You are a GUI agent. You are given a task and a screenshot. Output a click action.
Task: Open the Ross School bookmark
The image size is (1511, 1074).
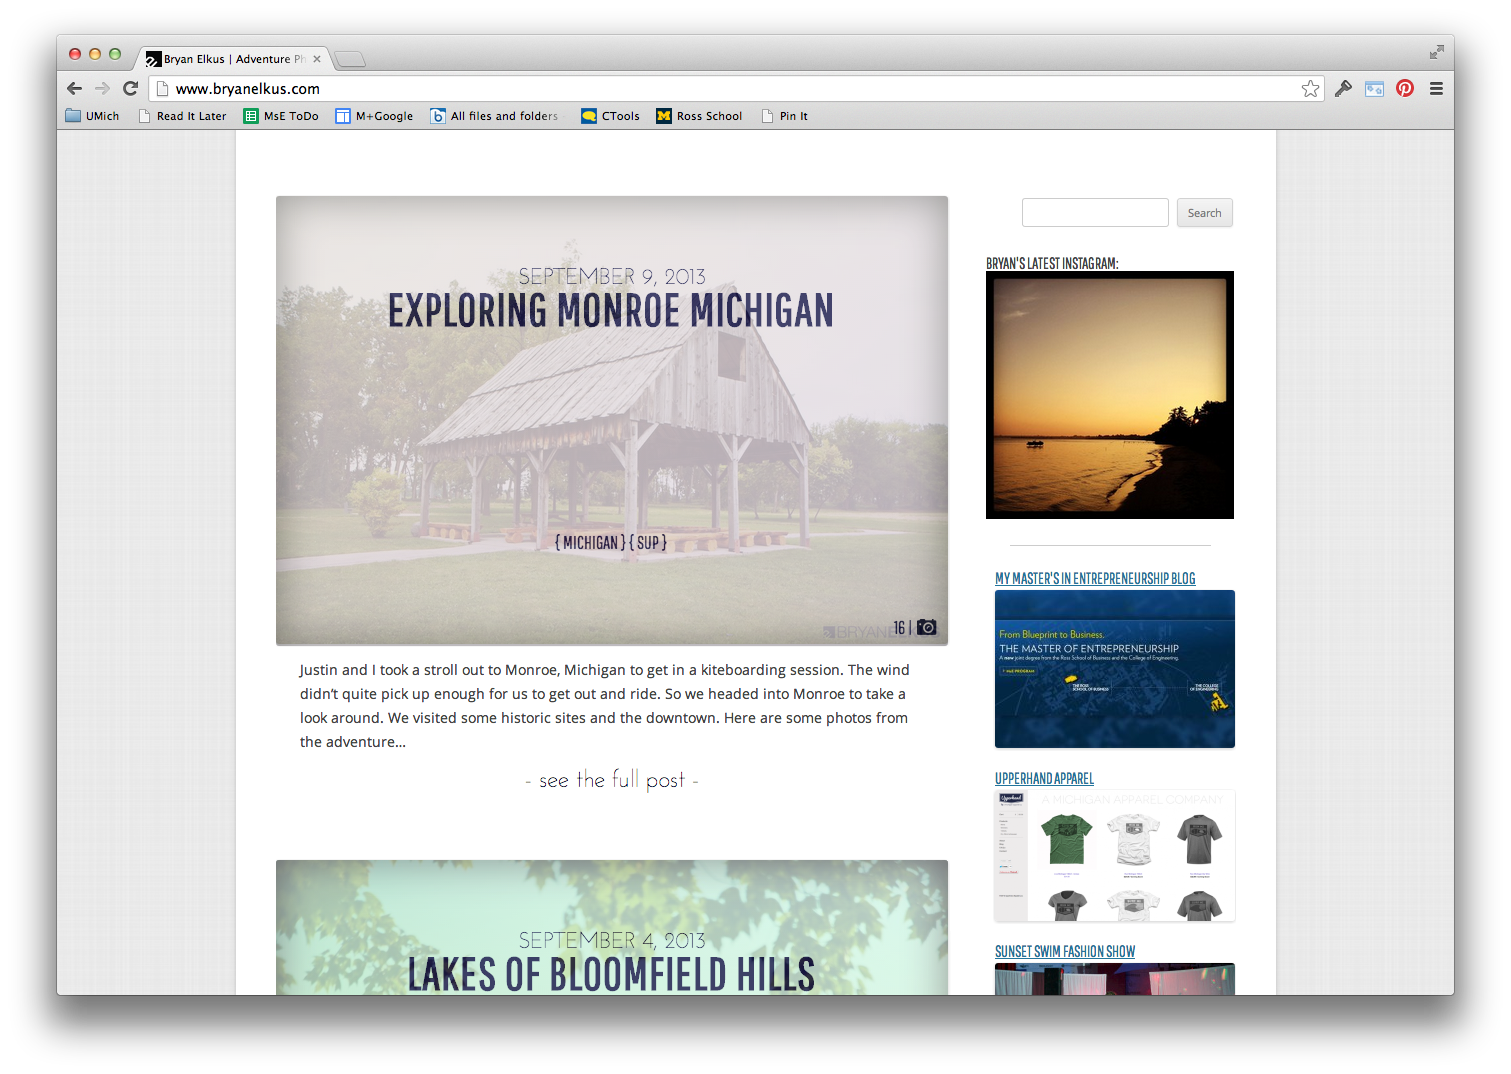pyautogui.click(x=699, y=116)
